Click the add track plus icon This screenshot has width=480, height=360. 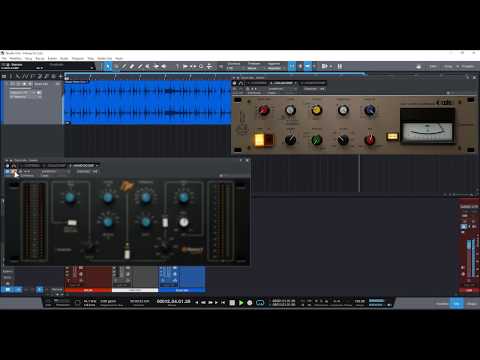click(60, 76)
